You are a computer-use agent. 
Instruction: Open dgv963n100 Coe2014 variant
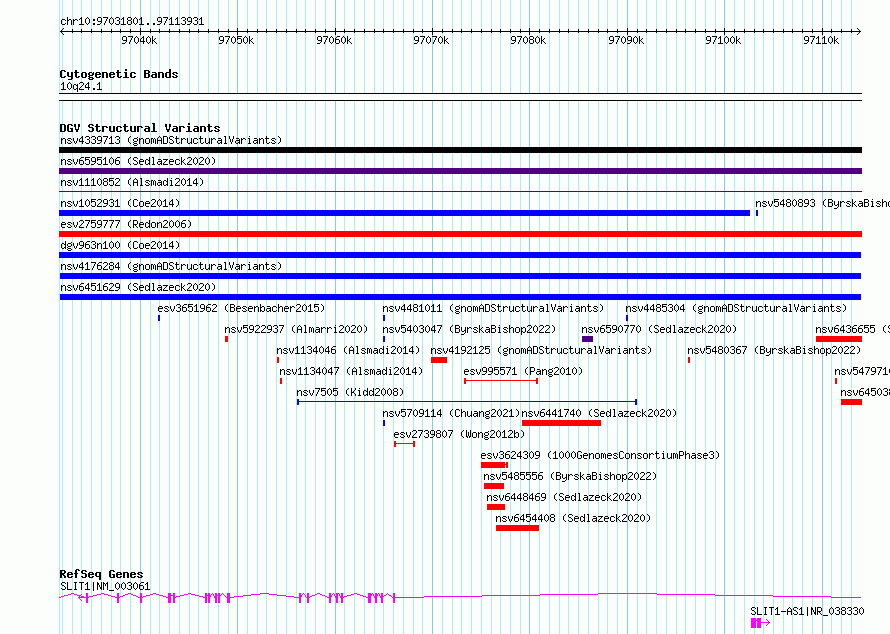[x=120, y=245]
